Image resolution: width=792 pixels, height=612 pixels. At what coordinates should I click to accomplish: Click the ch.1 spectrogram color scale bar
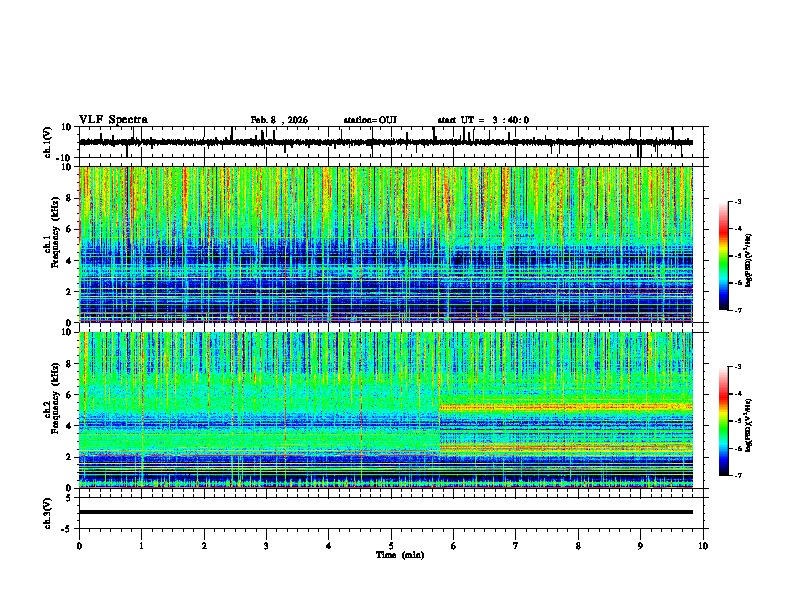point(724,256)
